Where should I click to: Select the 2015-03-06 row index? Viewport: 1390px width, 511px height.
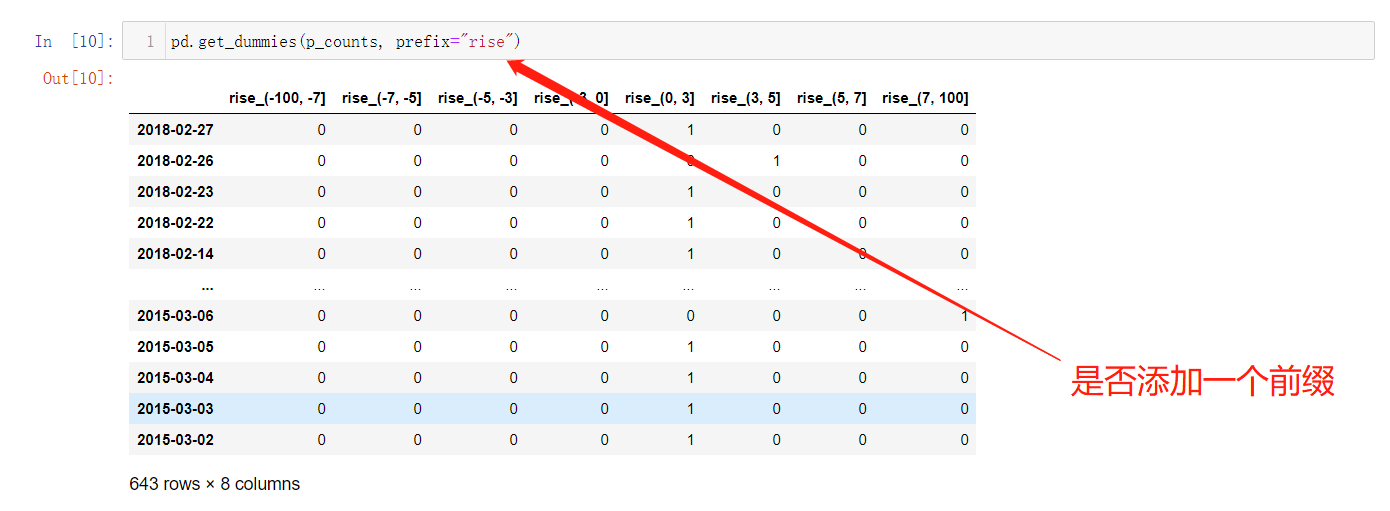click(x=175, y=316)
